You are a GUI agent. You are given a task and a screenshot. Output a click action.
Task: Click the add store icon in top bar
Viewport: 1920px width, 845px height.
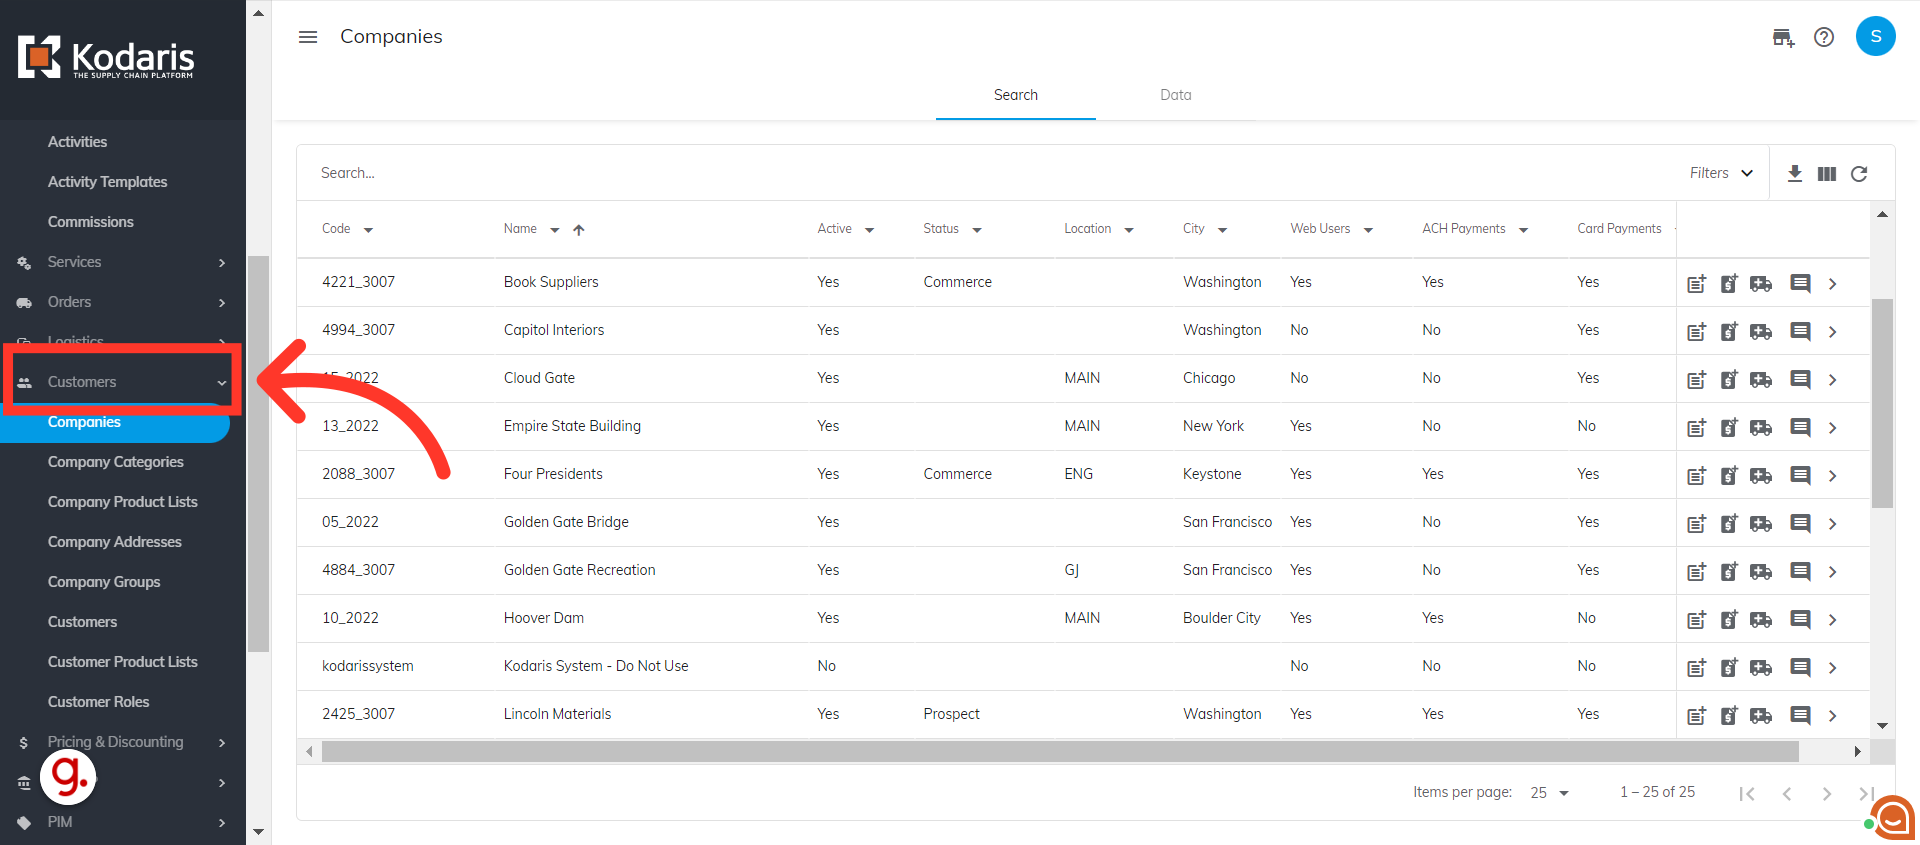[x=1783, y=38]
